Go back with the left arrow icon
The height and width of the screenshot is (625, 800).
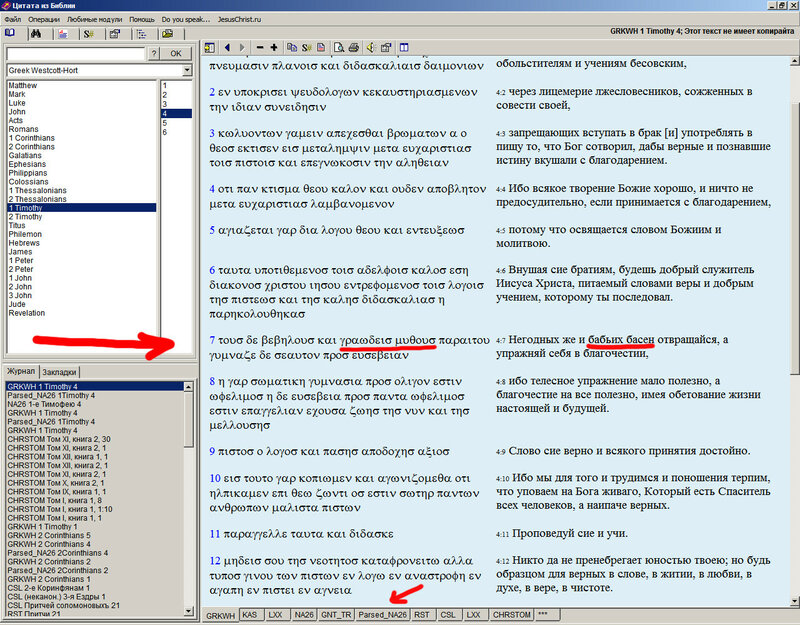tap(227, 47)
